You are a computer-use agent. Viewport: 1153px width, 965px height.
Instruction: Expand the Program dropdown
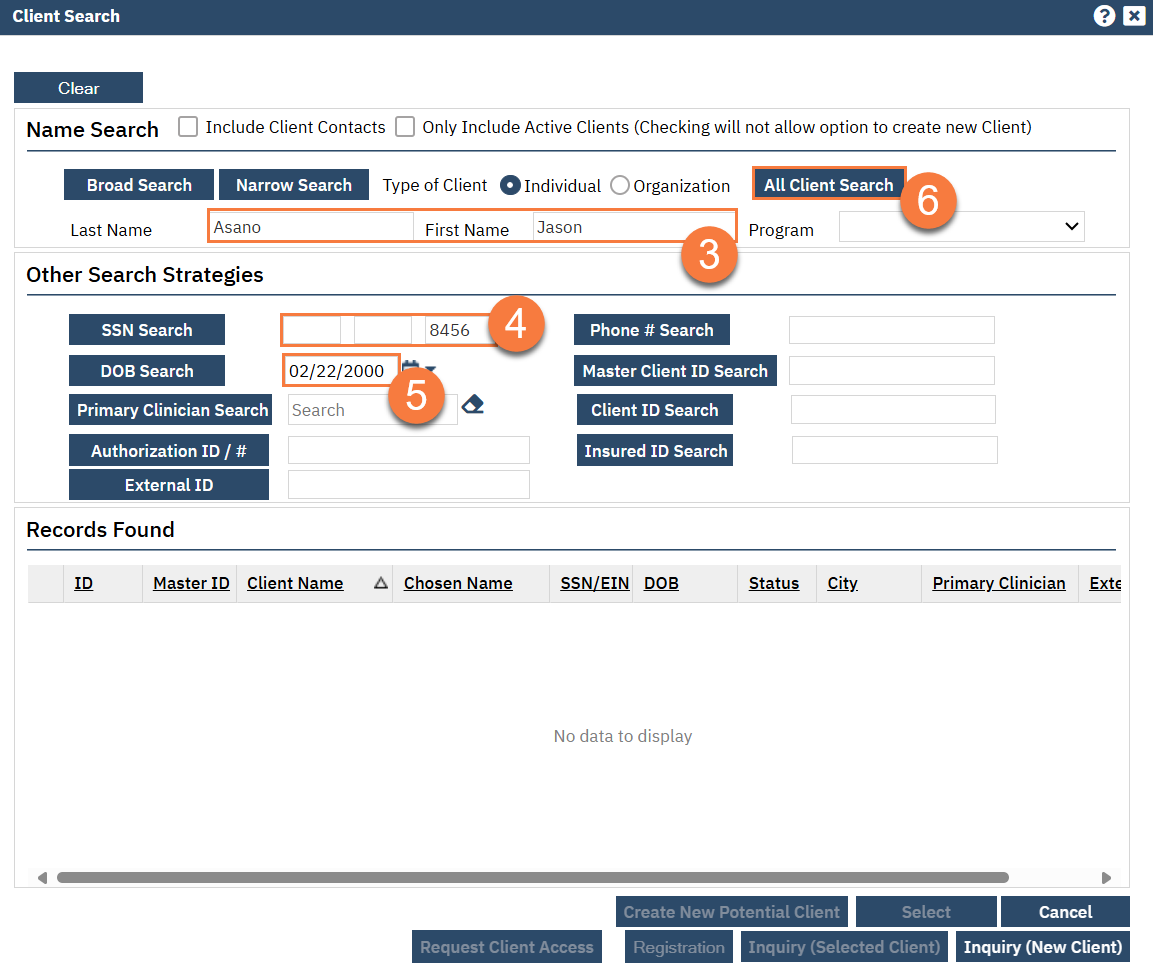[x=961, y=227]
